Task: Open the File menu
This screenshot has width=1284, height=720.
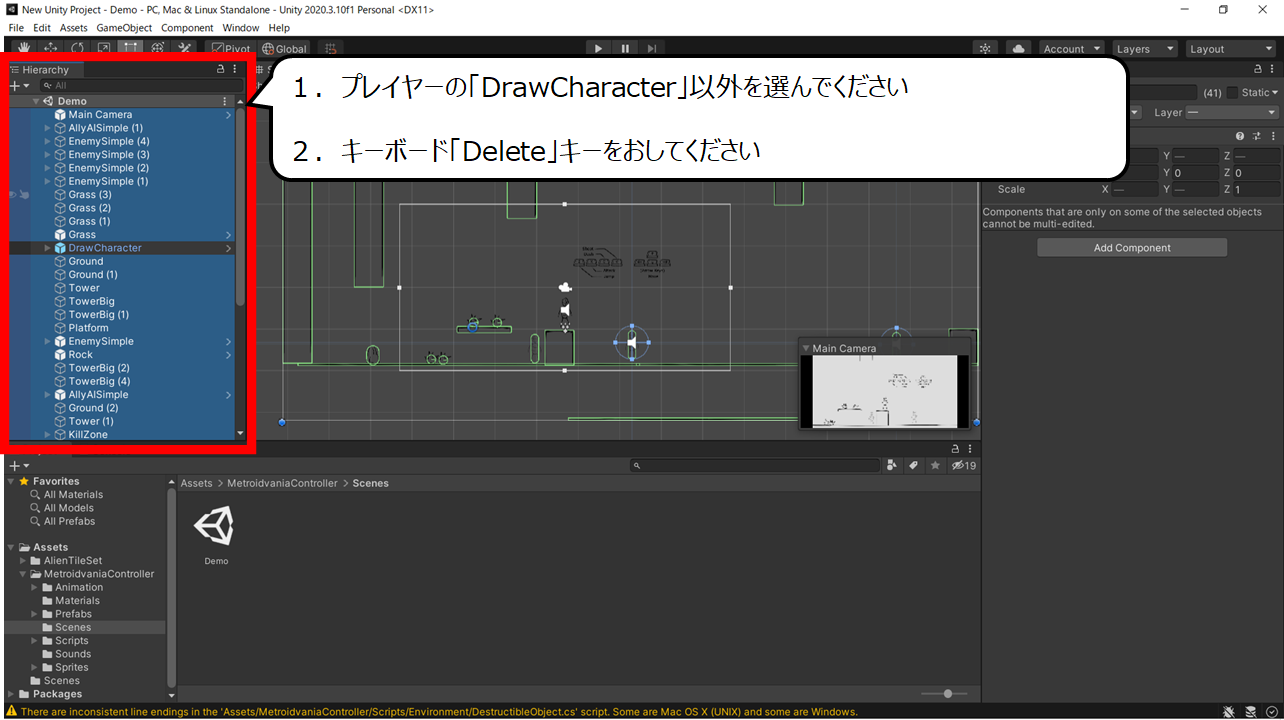Action: [x=16, y=28]
